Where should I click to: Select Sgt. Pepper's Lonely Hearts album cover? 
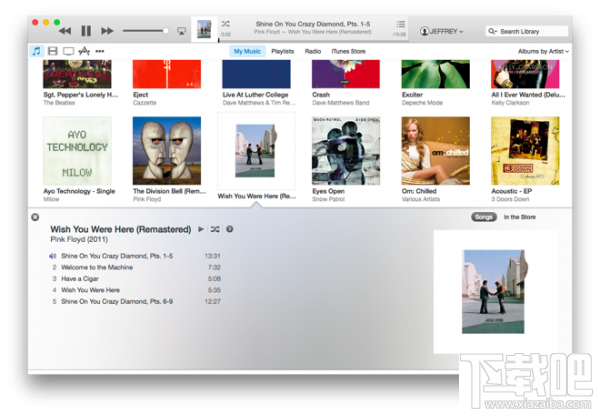[x=77, y=74]
